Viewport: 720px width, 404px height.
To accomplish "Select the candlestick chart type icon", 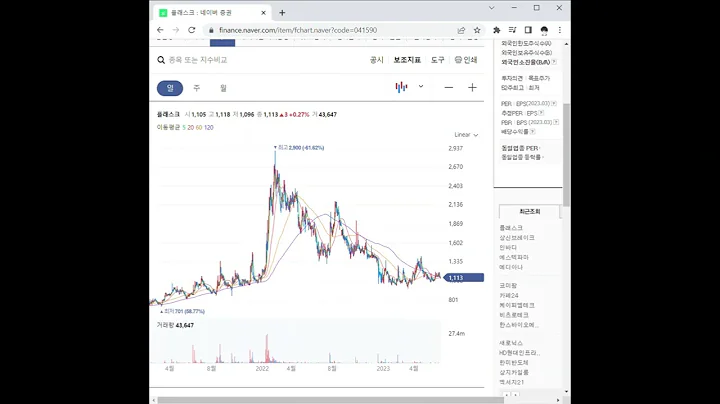I will [x=401, y=87].
